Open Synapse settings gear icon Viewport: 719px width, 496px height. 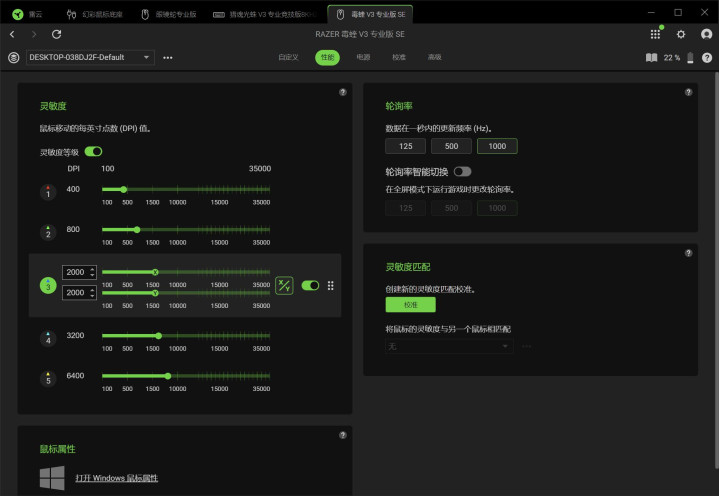[x=681, y=34]
